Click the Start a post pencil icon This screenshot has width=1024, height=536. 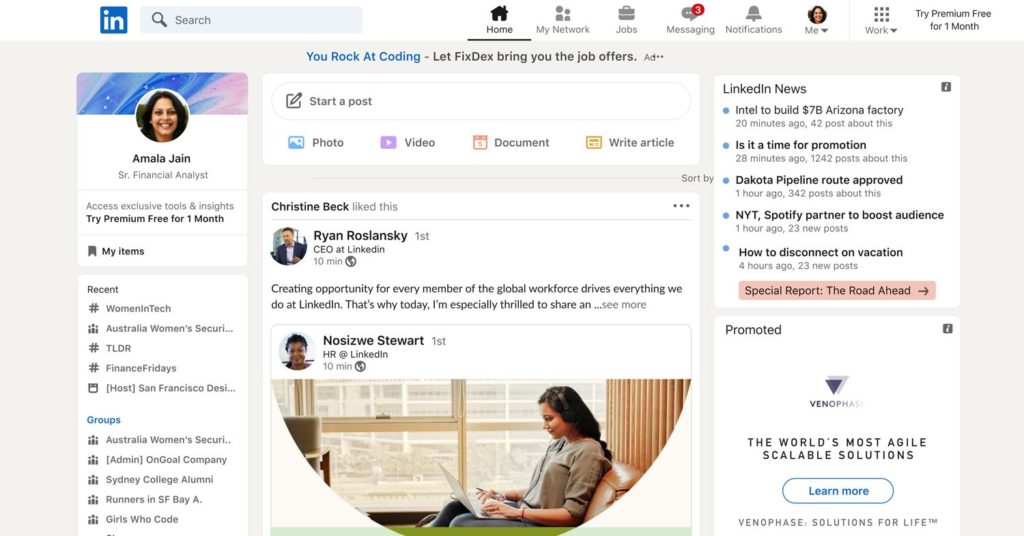(x=294, y=101)
